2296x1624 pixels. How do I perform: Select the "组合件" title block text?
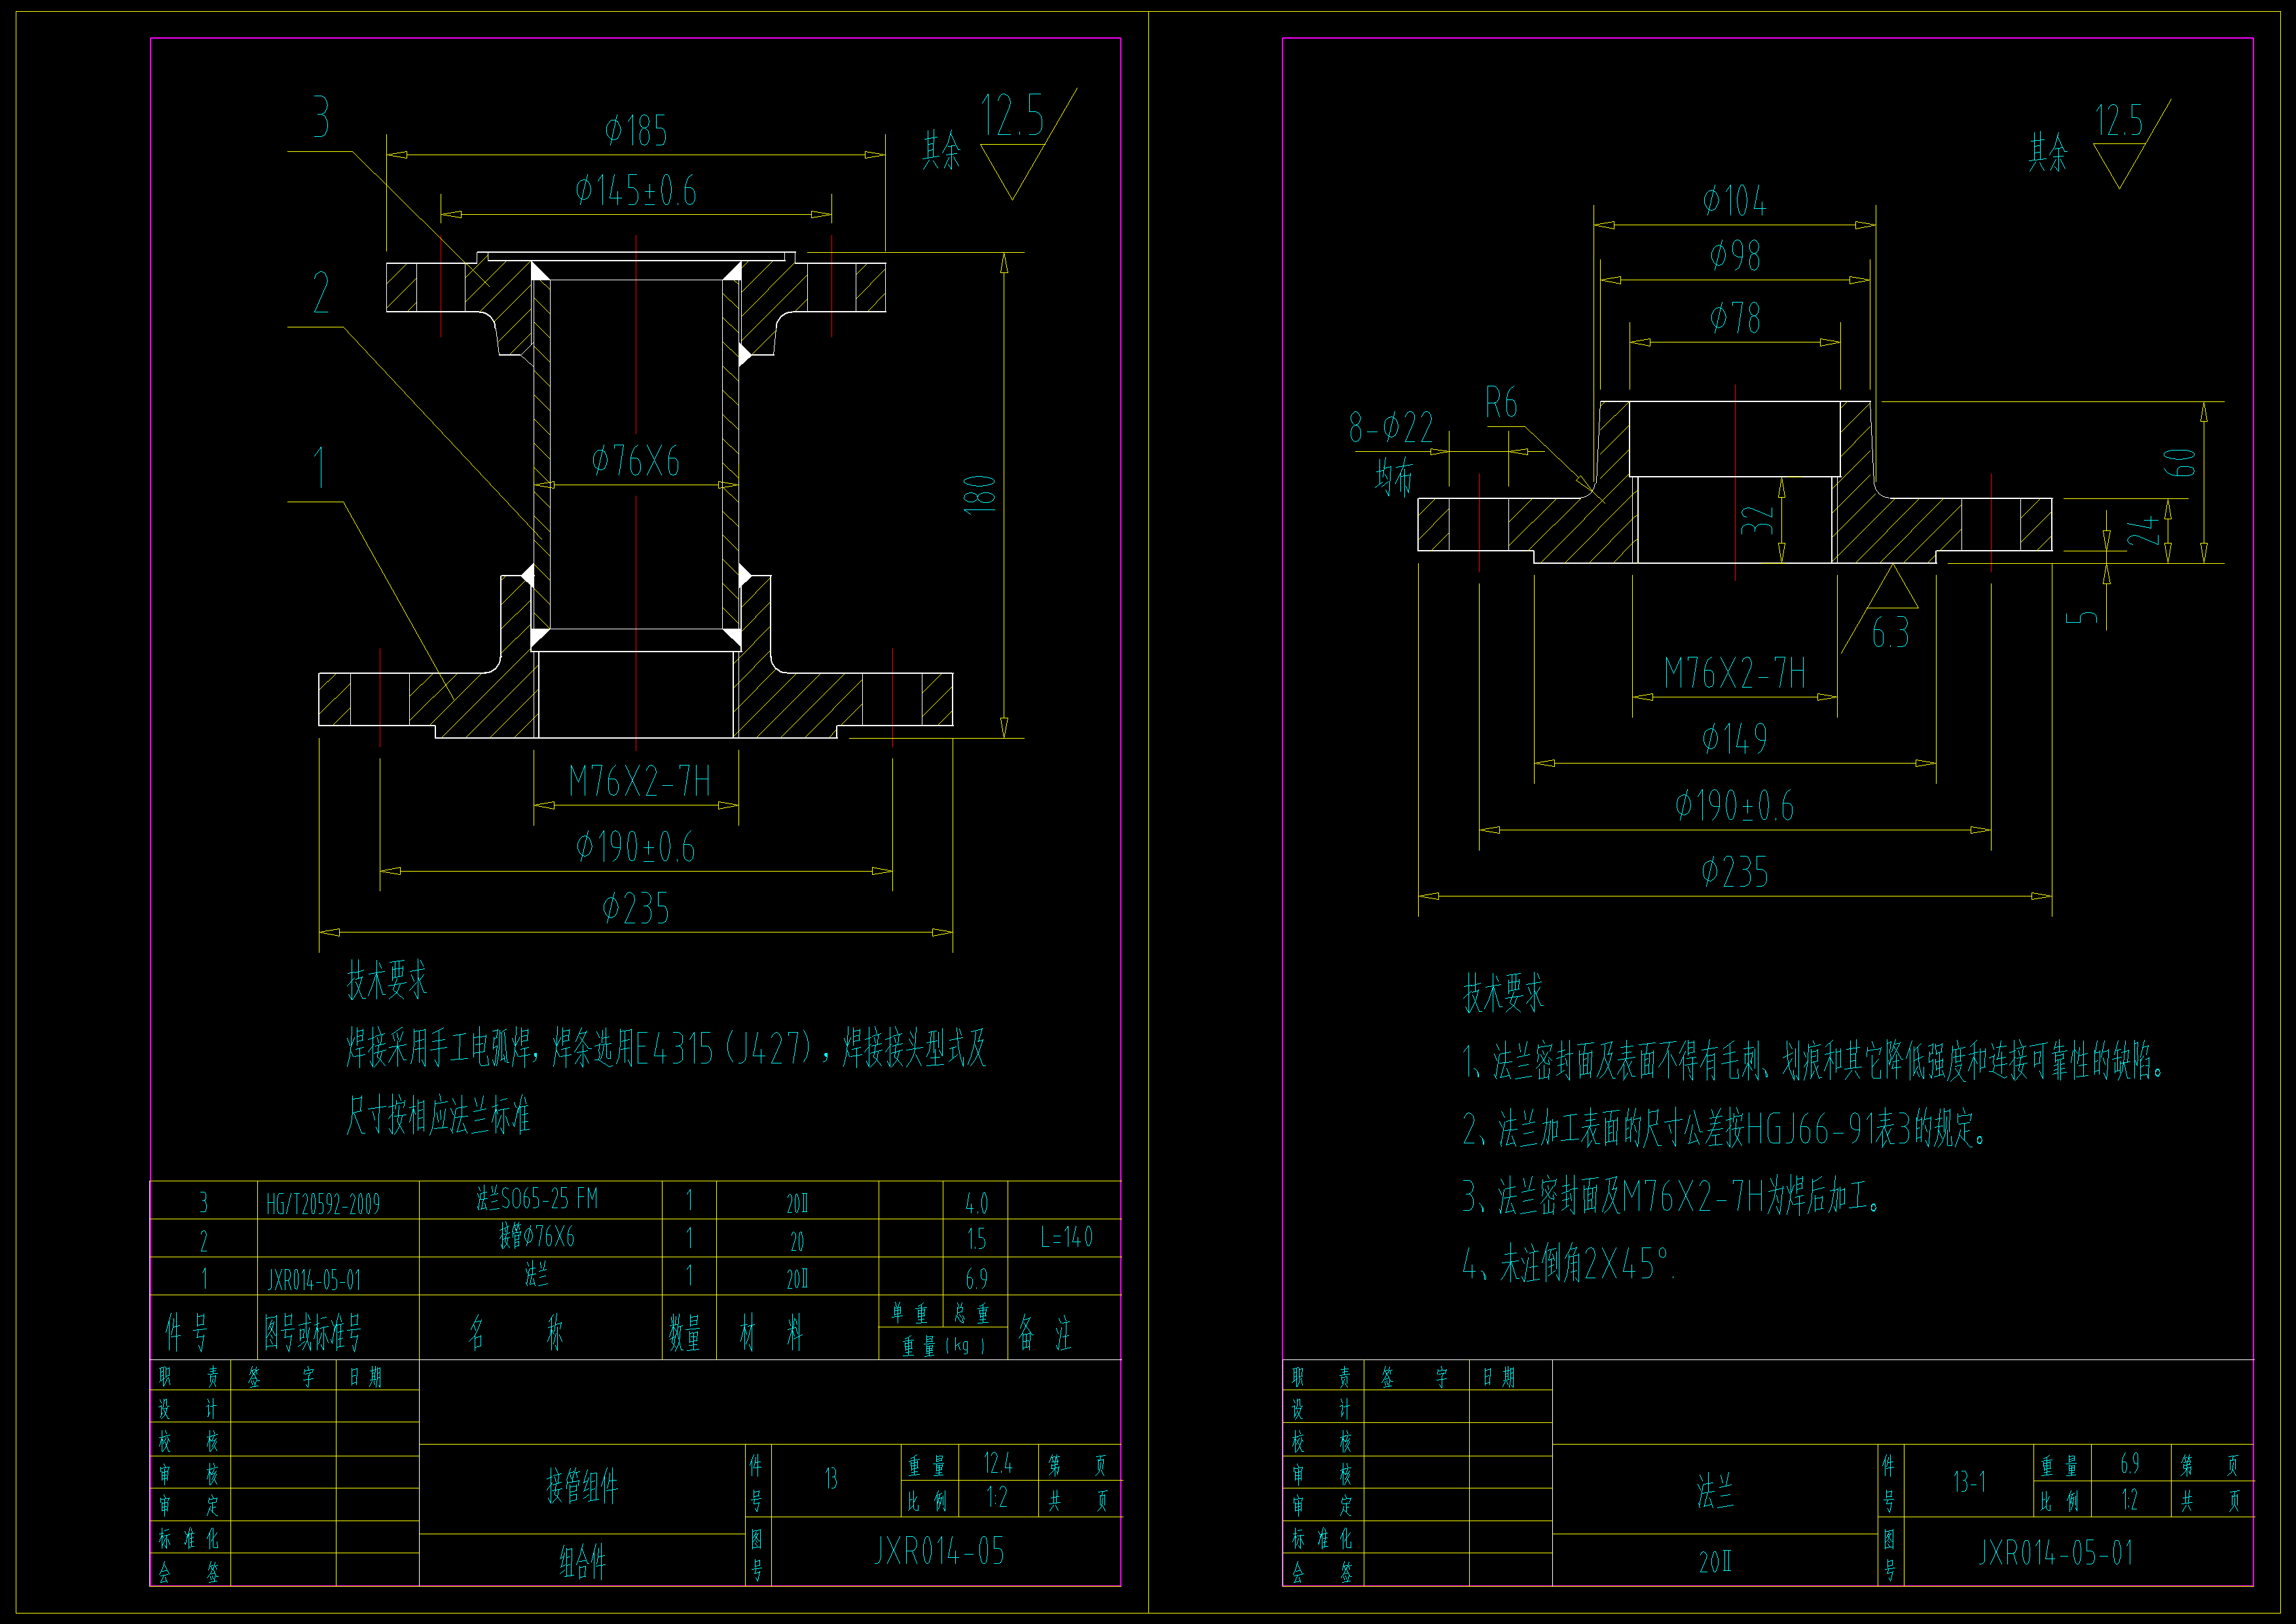(x=582, y=1561)
